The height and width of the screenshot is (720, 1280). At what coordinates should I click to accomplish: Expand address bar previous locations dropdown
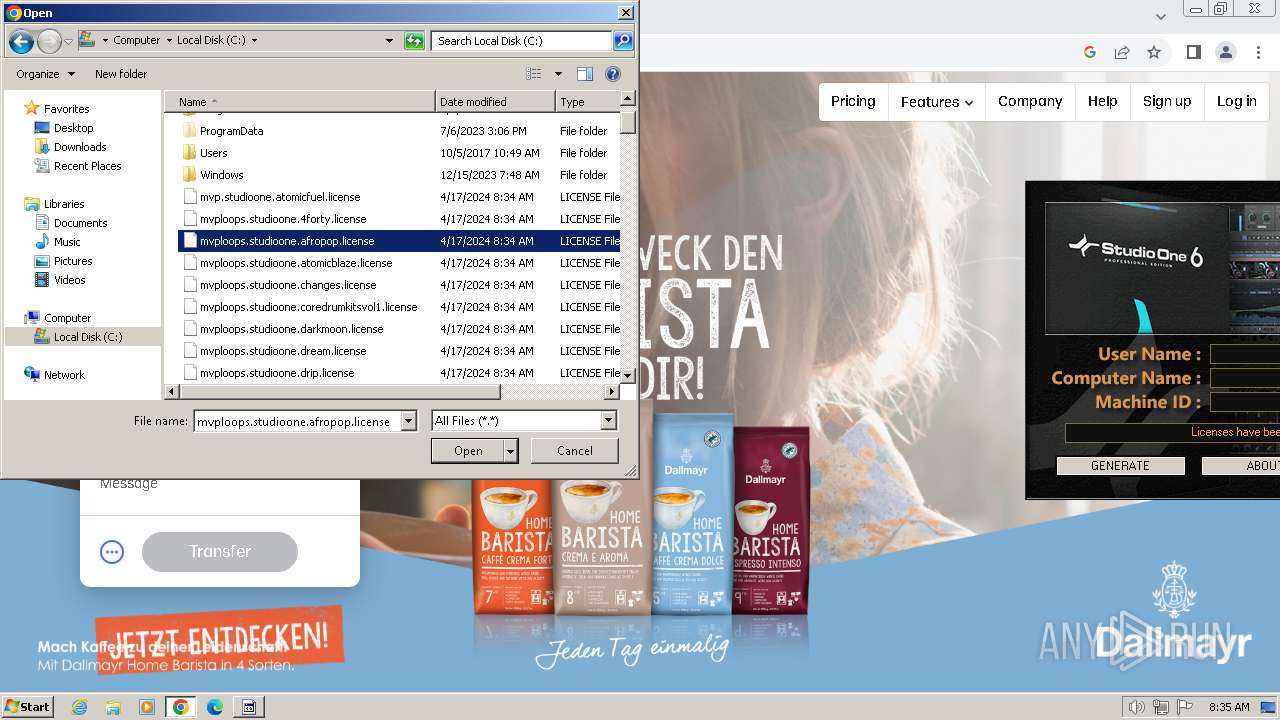(x=390, y=41)
